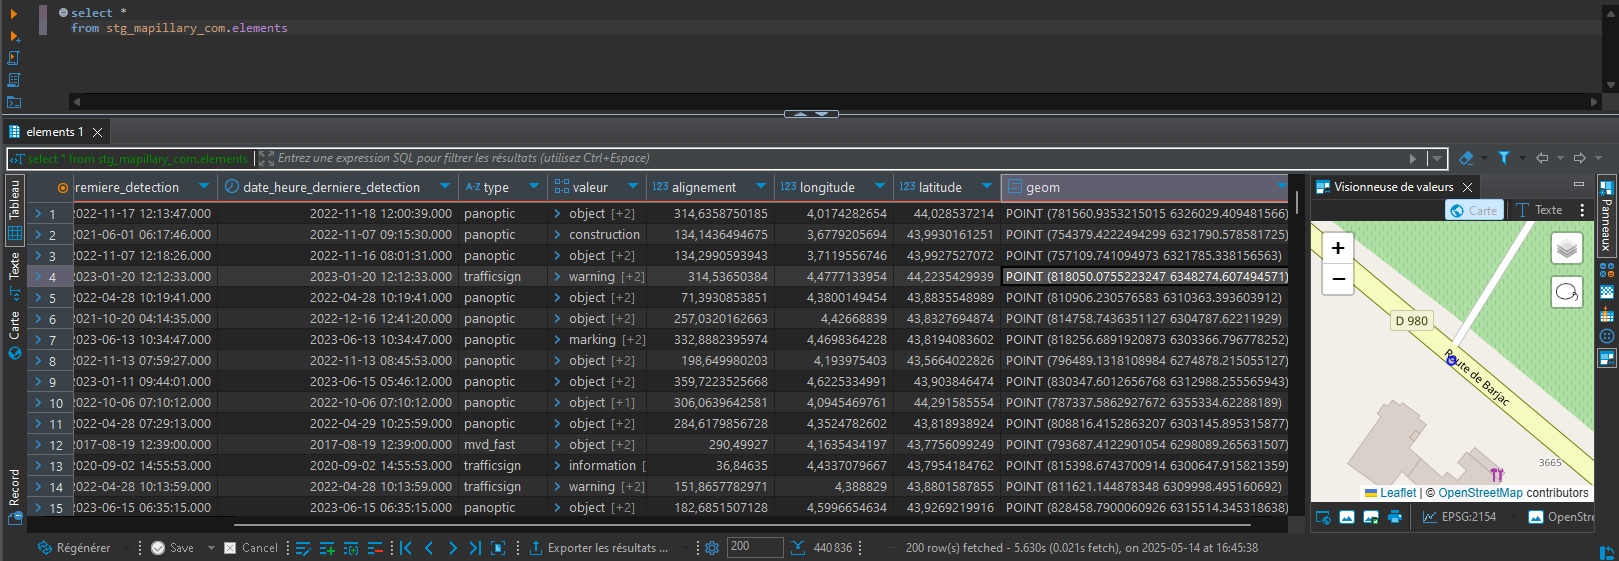Click the execute script icon

click(14, 58)
